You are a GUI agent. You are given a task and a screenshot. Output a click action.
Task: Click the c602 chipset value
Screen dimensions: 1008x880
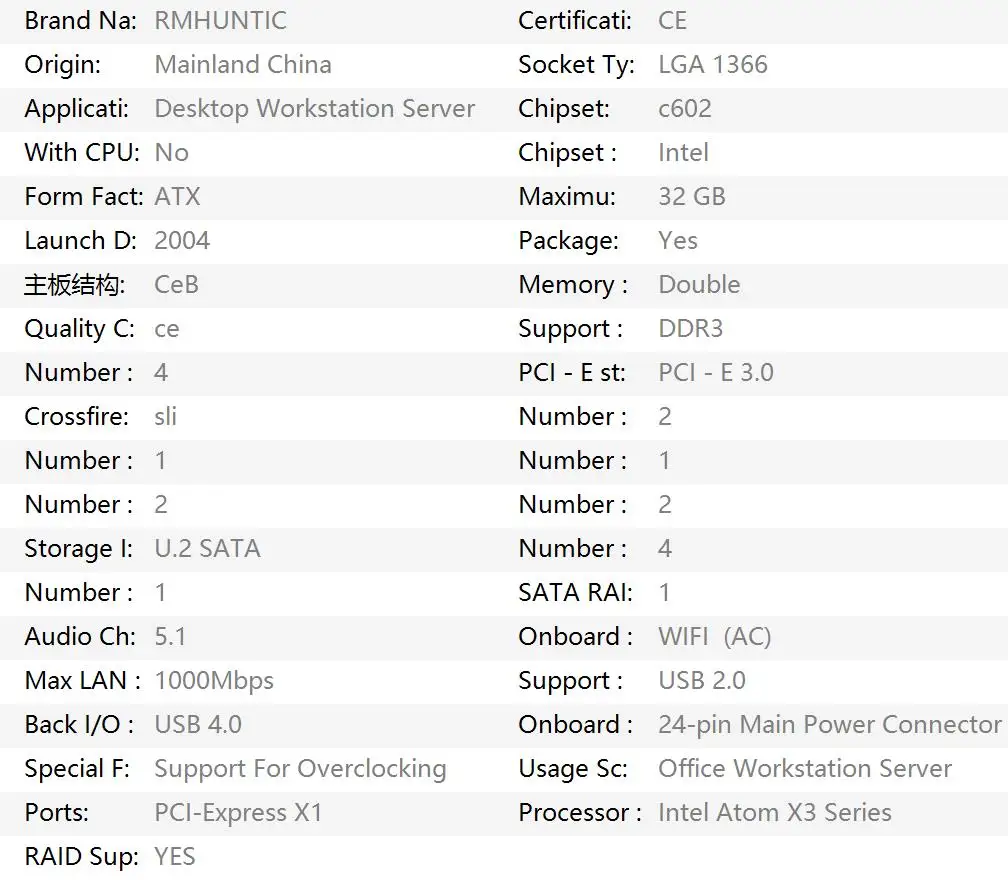click(x=685, y=109)
